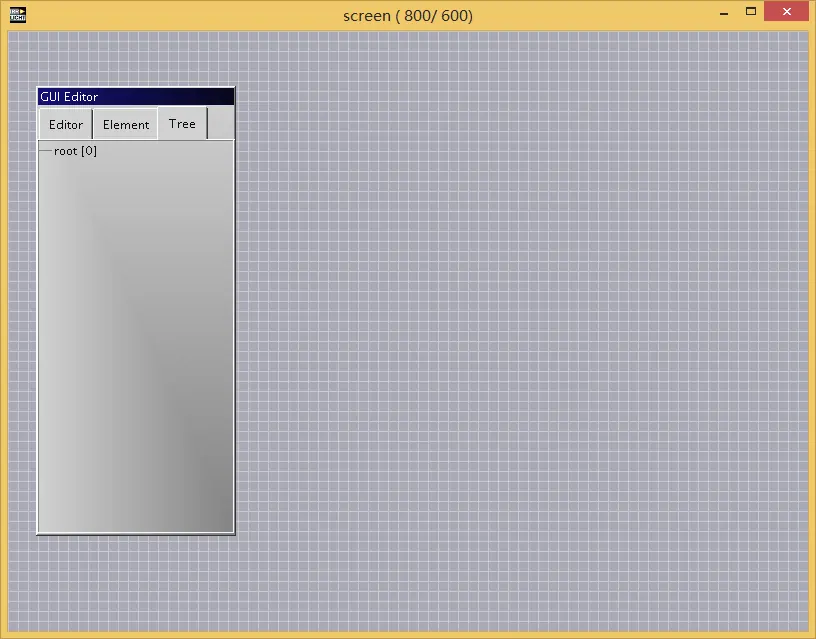This screenshot has width=816, height=639.
Task: Click the Irrlicht application icon in title bar
Action: coord(18,15)
